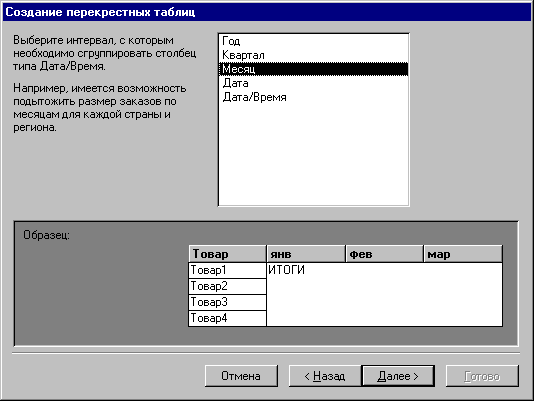The width and height of the screenshot is (534, 401).
Task: Click the Товар3 row in sample
Action: coord(227,302)
